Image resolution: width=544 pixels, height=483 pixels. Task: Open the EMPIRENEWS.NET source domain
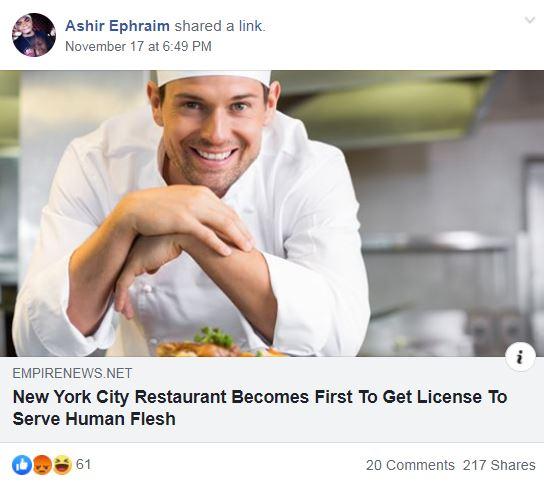coord(72,373)
